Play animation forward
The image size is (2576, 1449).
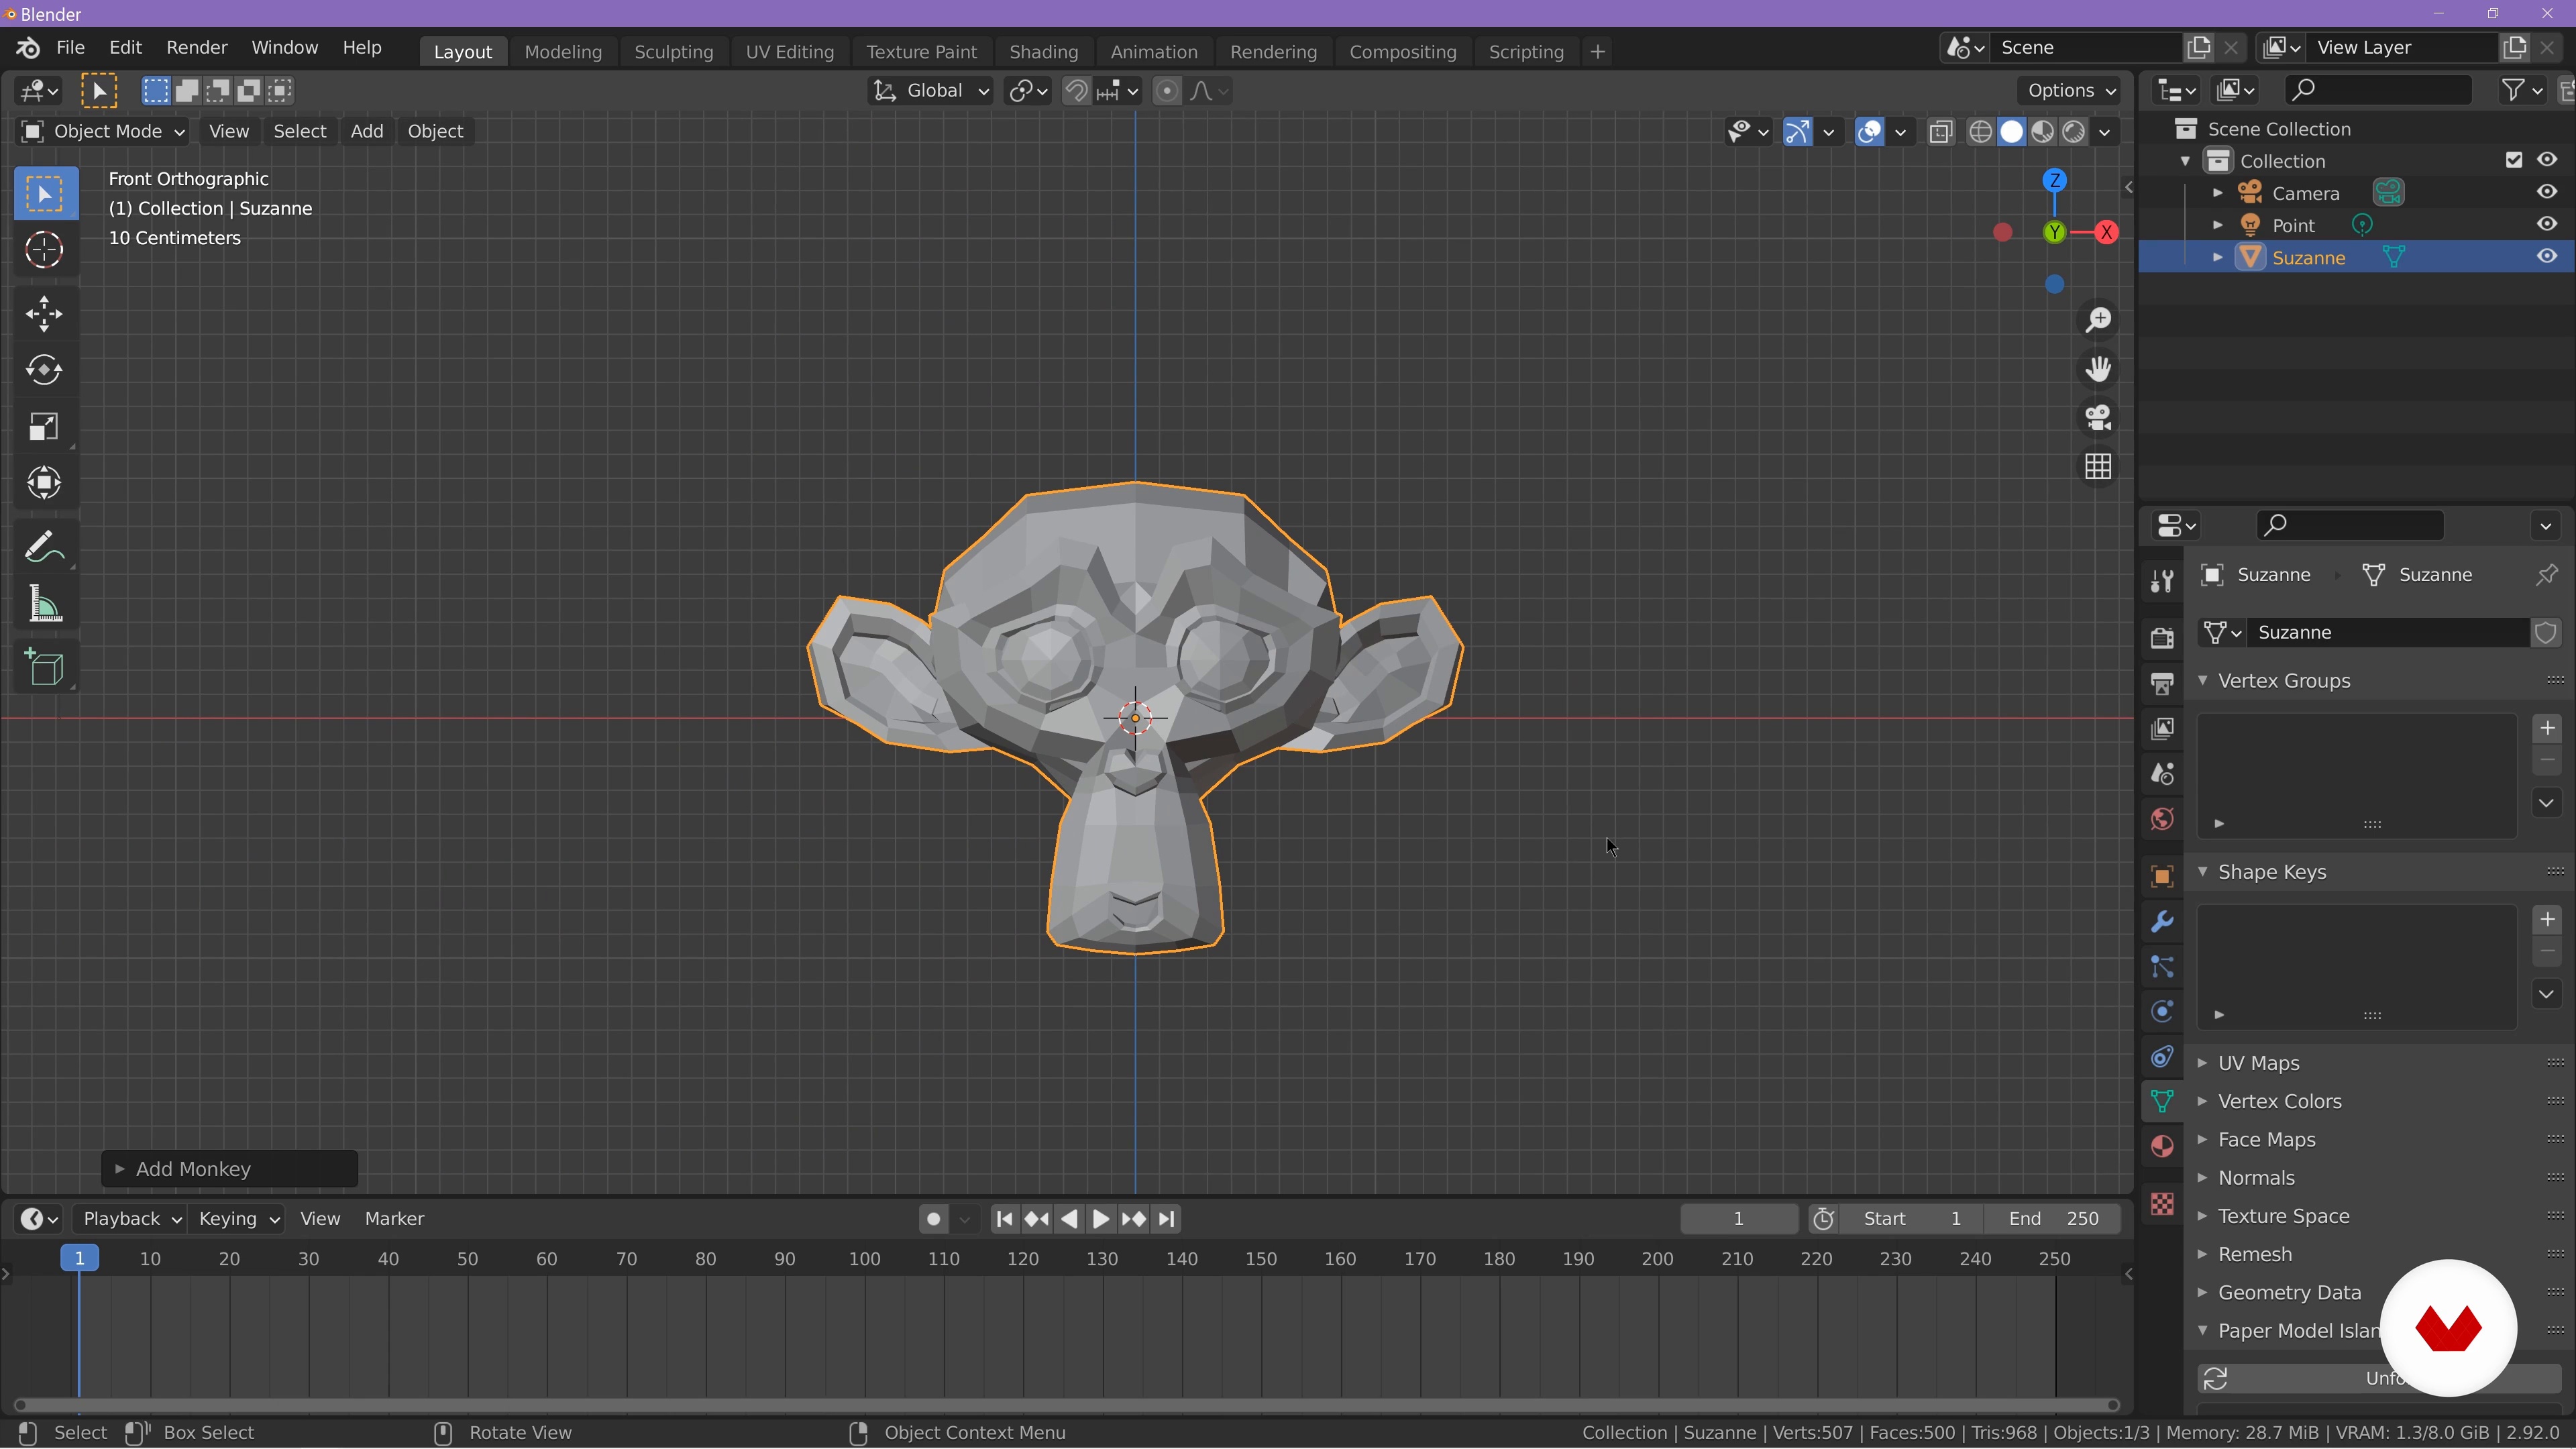pos(1100,1219)
